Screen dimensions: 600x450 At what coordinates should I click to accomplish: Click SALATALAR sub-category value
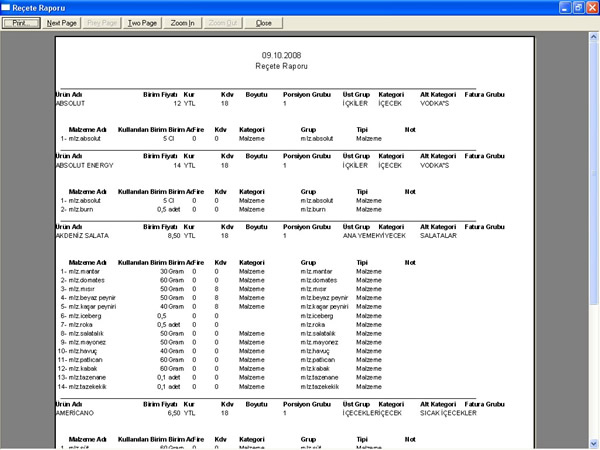click(438, 236)
